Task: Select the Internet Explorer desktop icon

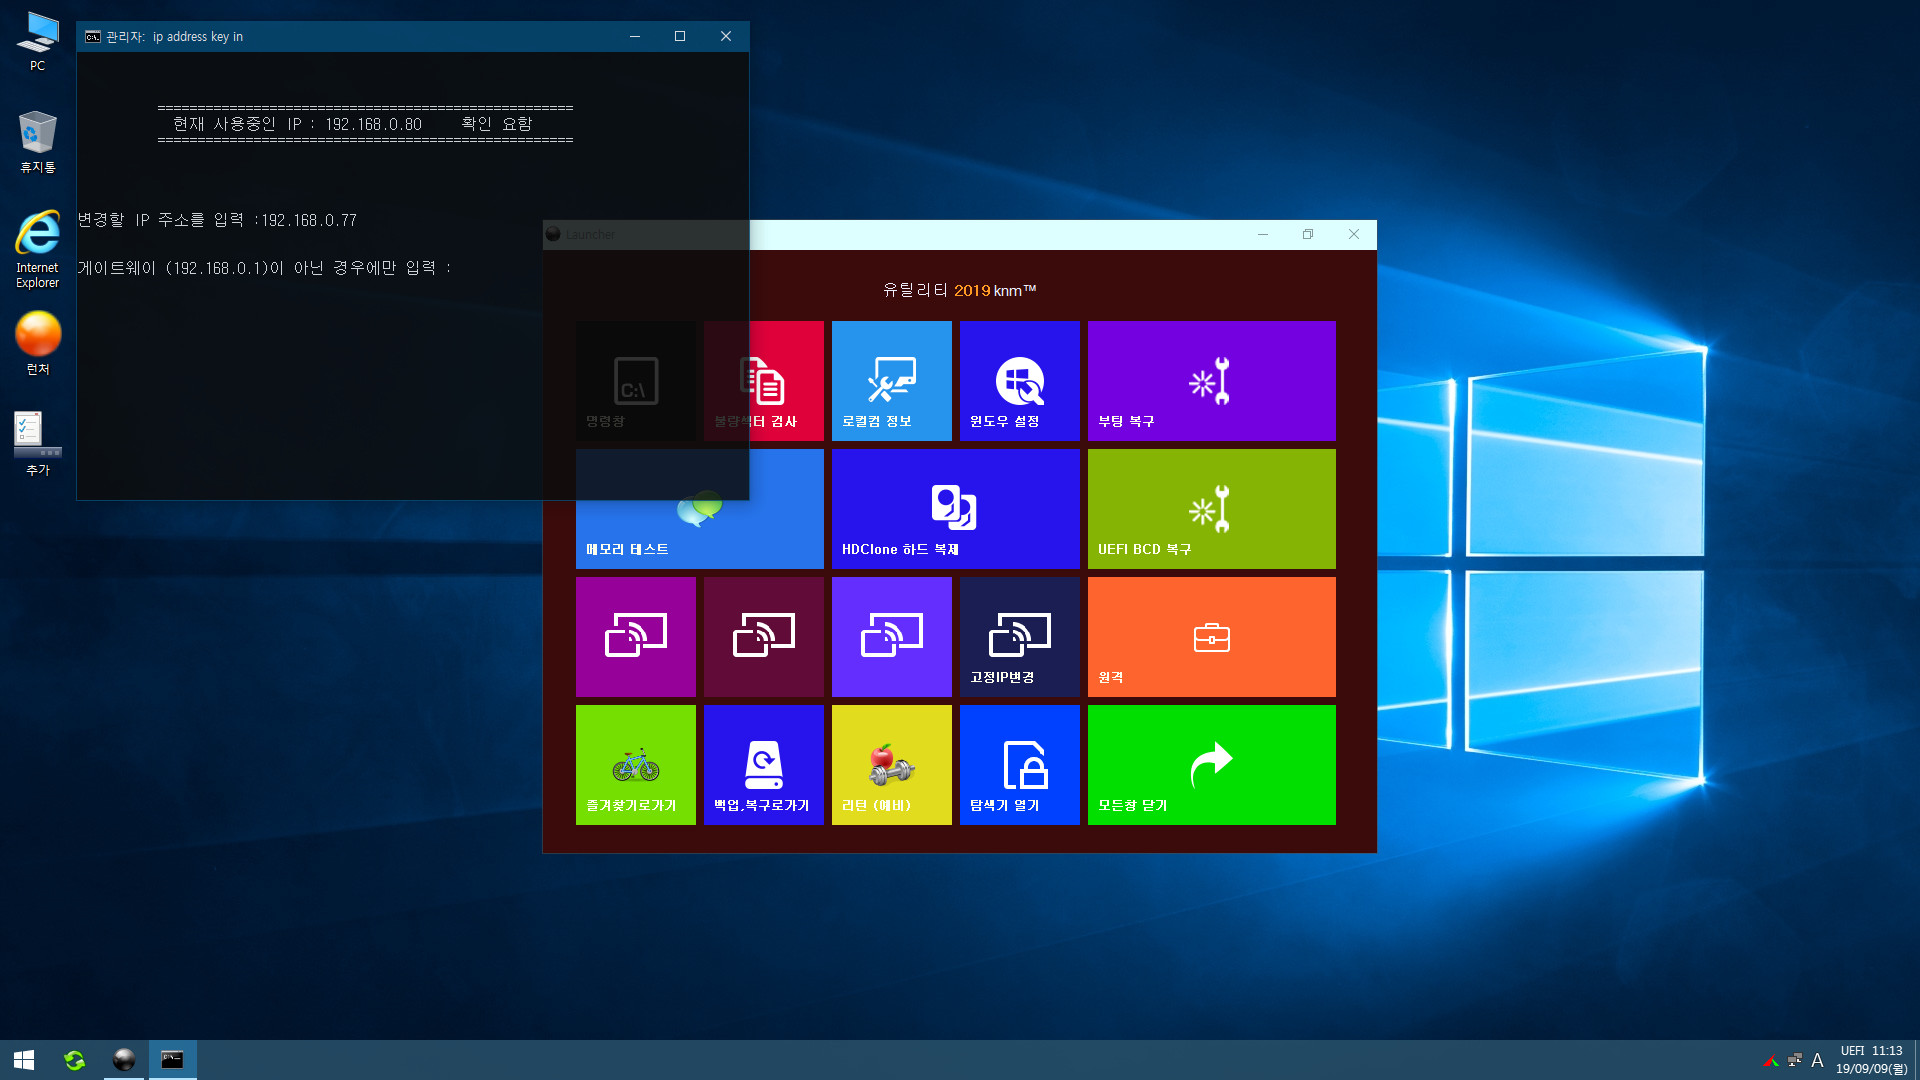Action: click(37, 250)
